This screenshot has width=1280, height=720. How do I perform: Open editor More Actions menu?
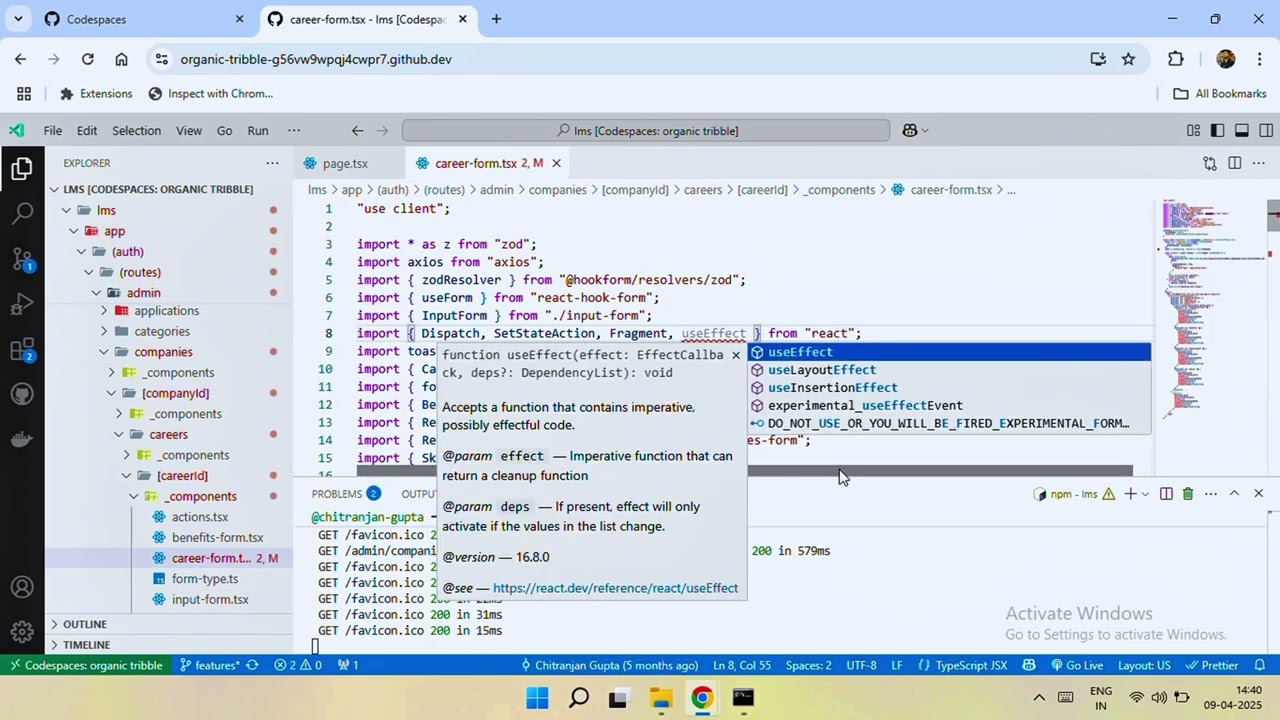(x=1258, y=163)
